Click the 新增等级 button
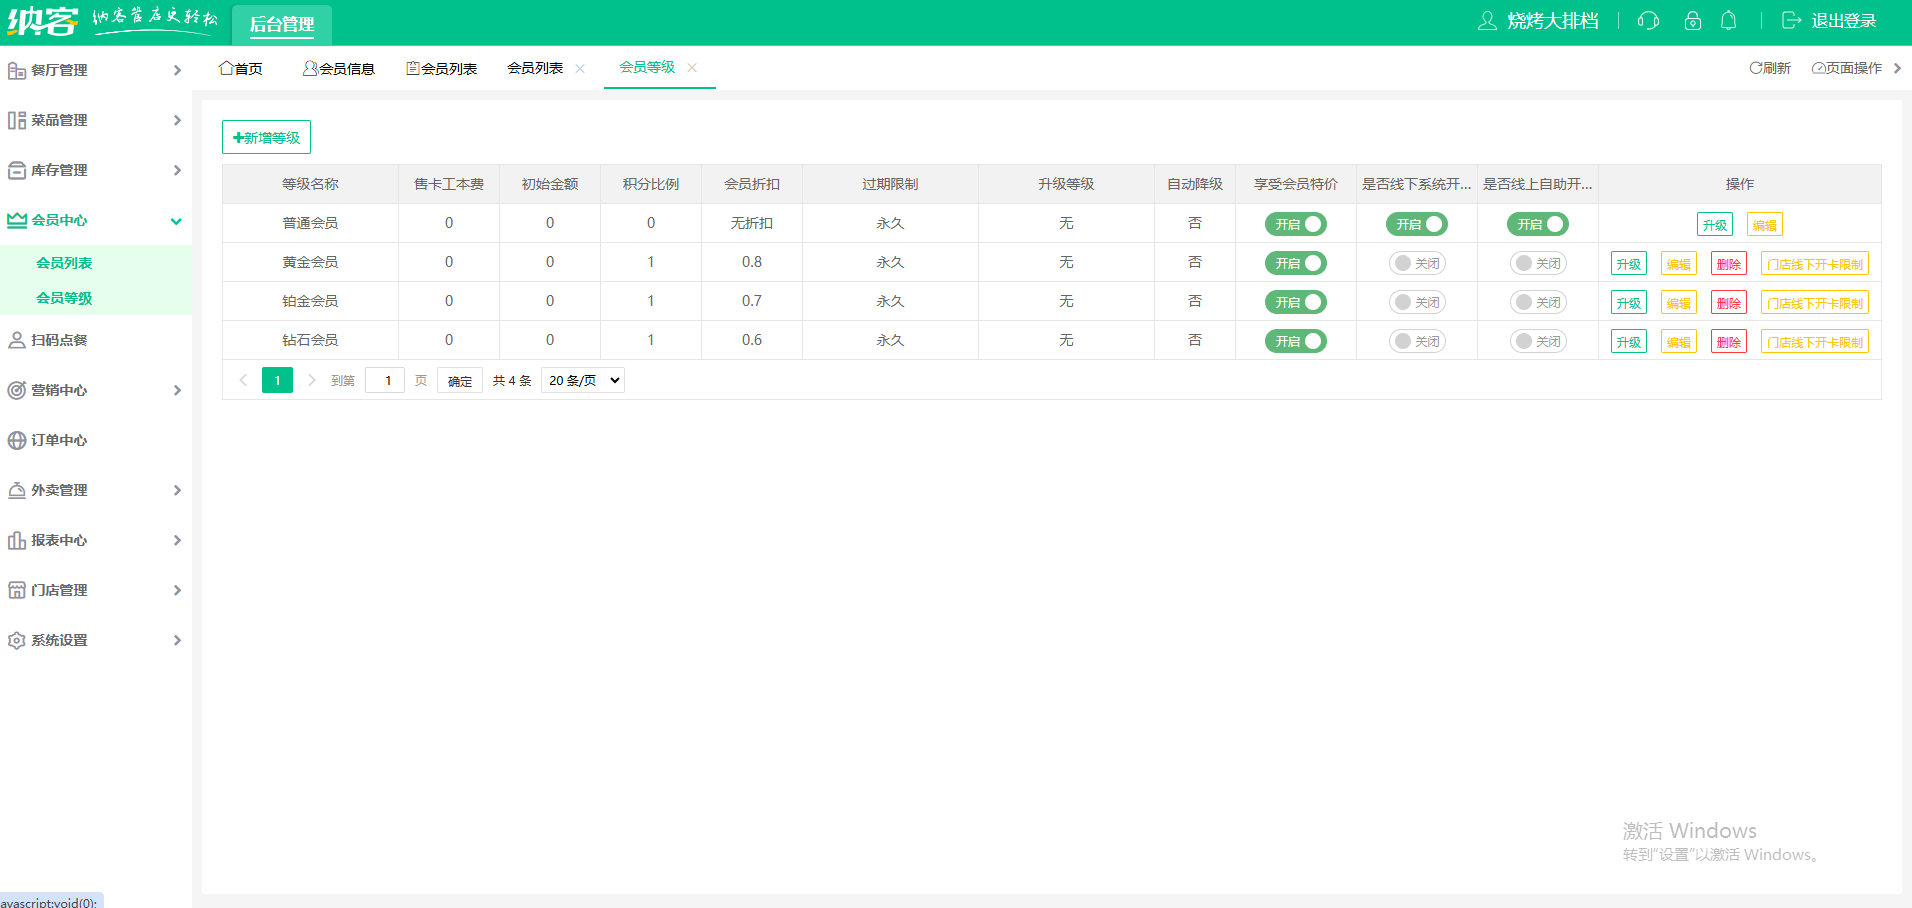The width and height of the screenshot is (1912, 908). [x=266, y=137]
